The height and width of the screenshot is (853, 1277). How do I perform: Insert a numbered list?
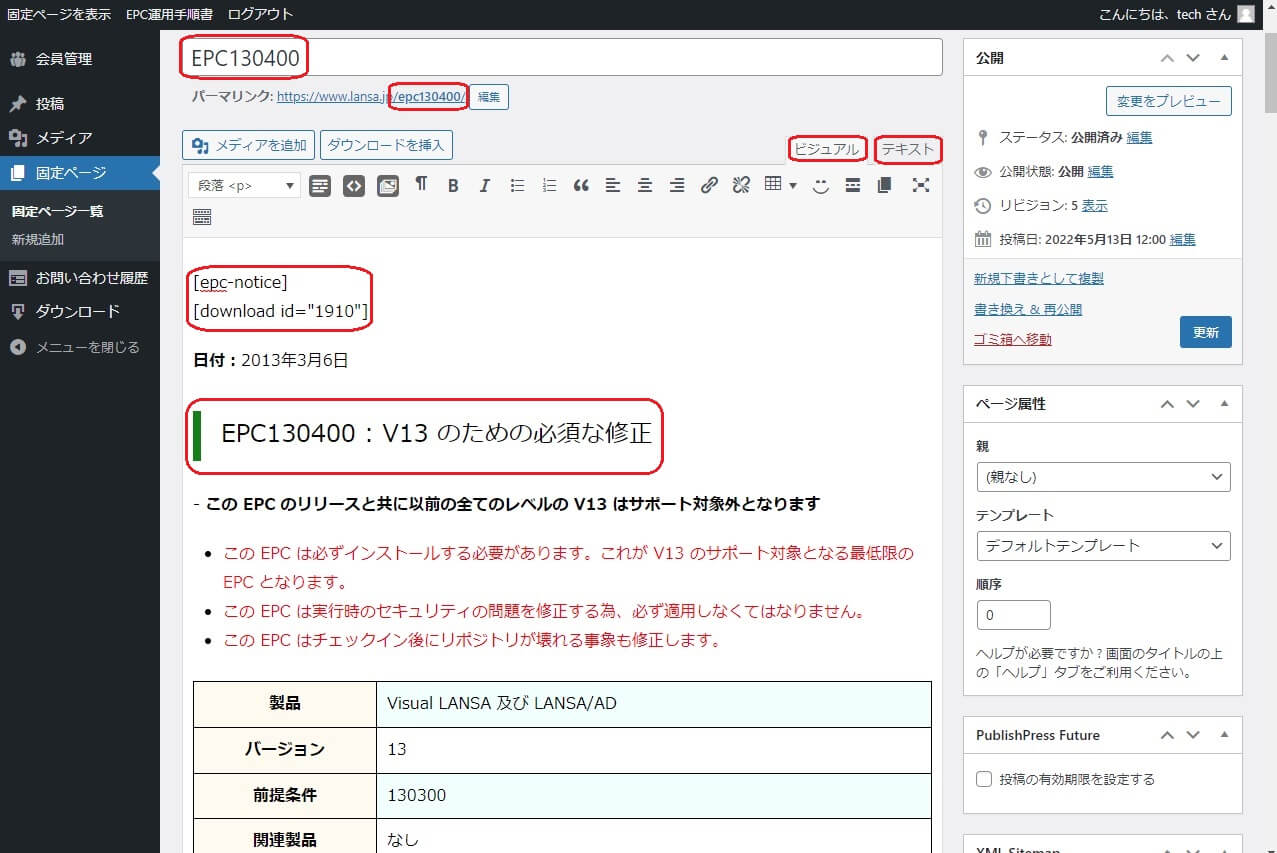click(x=549, y=185)
